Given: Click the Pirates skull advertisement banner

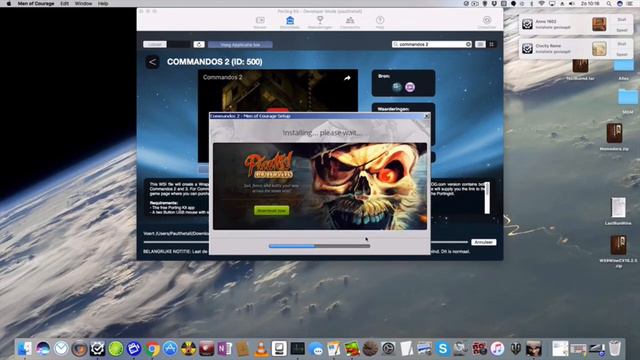Looking at the screenshot, I should 320,186.
